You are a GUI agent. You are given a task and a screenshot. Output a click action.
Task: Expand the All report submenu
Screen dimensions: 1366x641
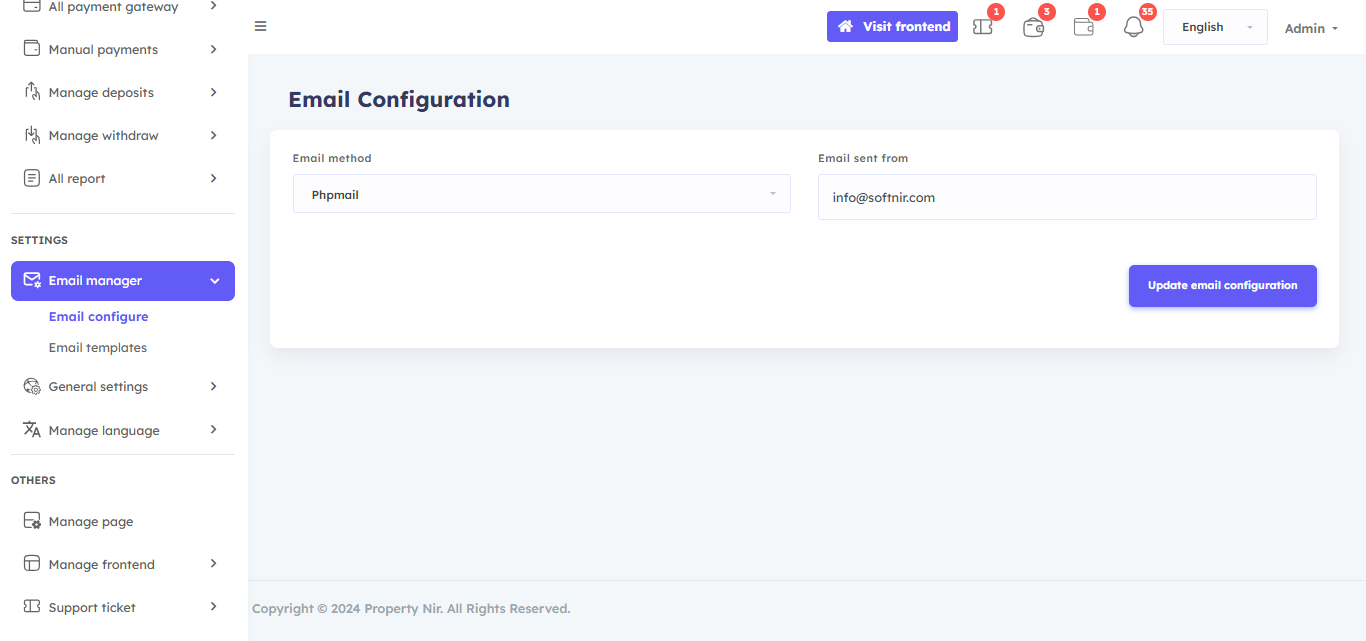coord(213,178)
